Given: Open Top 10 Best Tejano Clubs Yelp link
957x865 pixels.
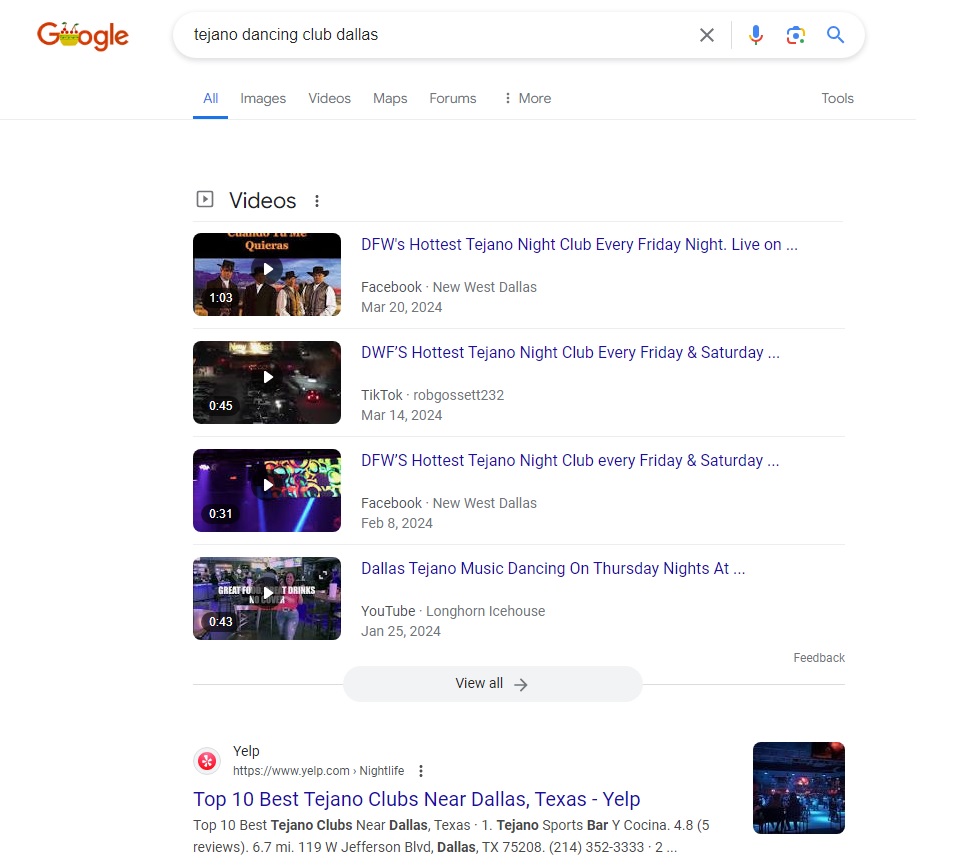Looking at the screenshot, I should pyautogui.click(x=416, y=799).
